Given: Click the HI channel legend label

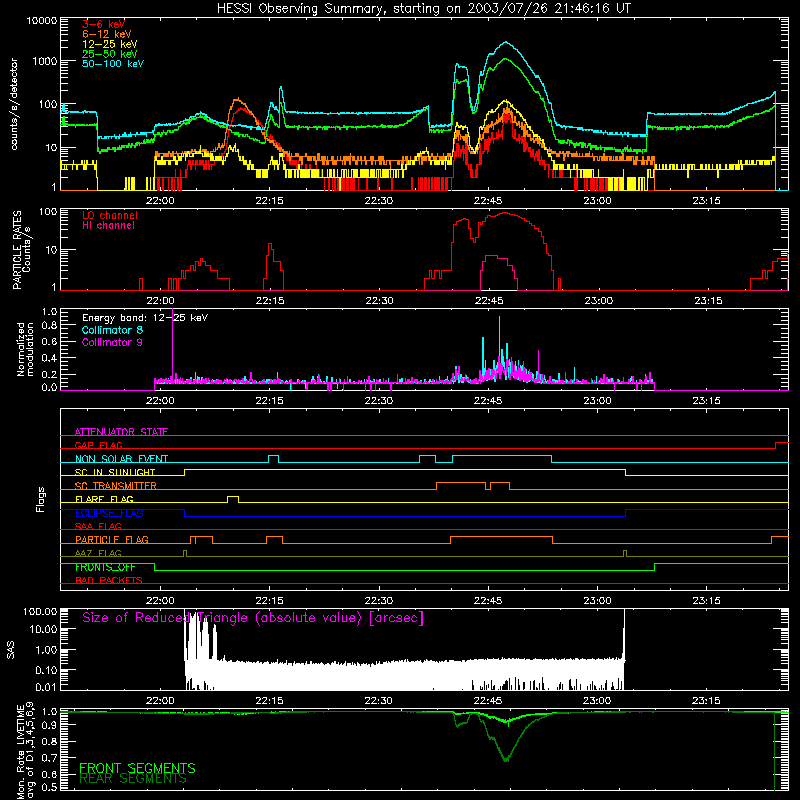Looking at the screenshot, I should (x=108, y=226).
